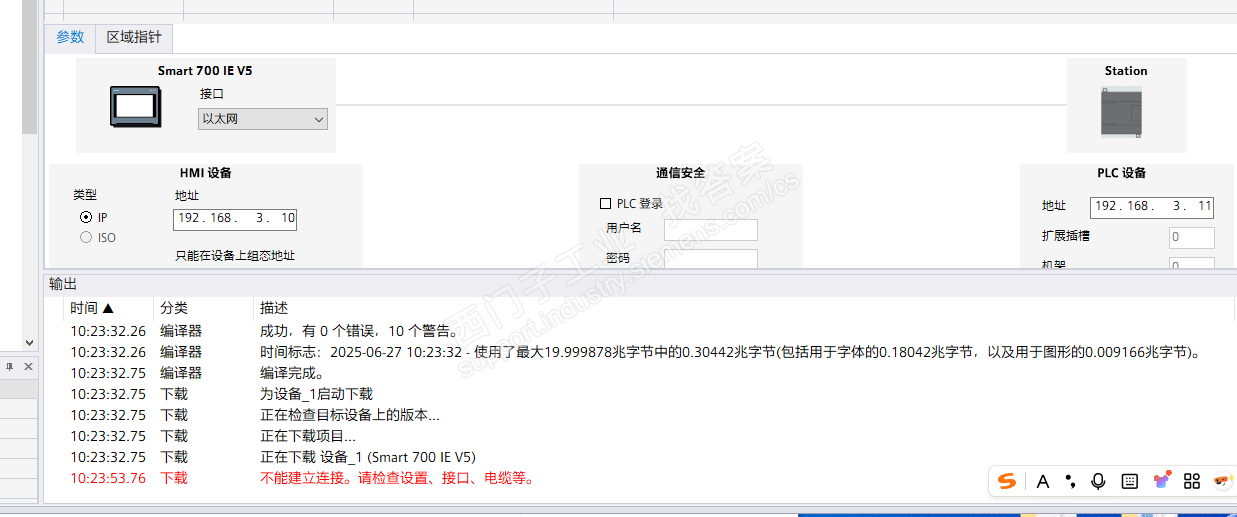Toggle the punctuation mode icon in IME bar
The image size is (1237, 517).
point(1071,481)
